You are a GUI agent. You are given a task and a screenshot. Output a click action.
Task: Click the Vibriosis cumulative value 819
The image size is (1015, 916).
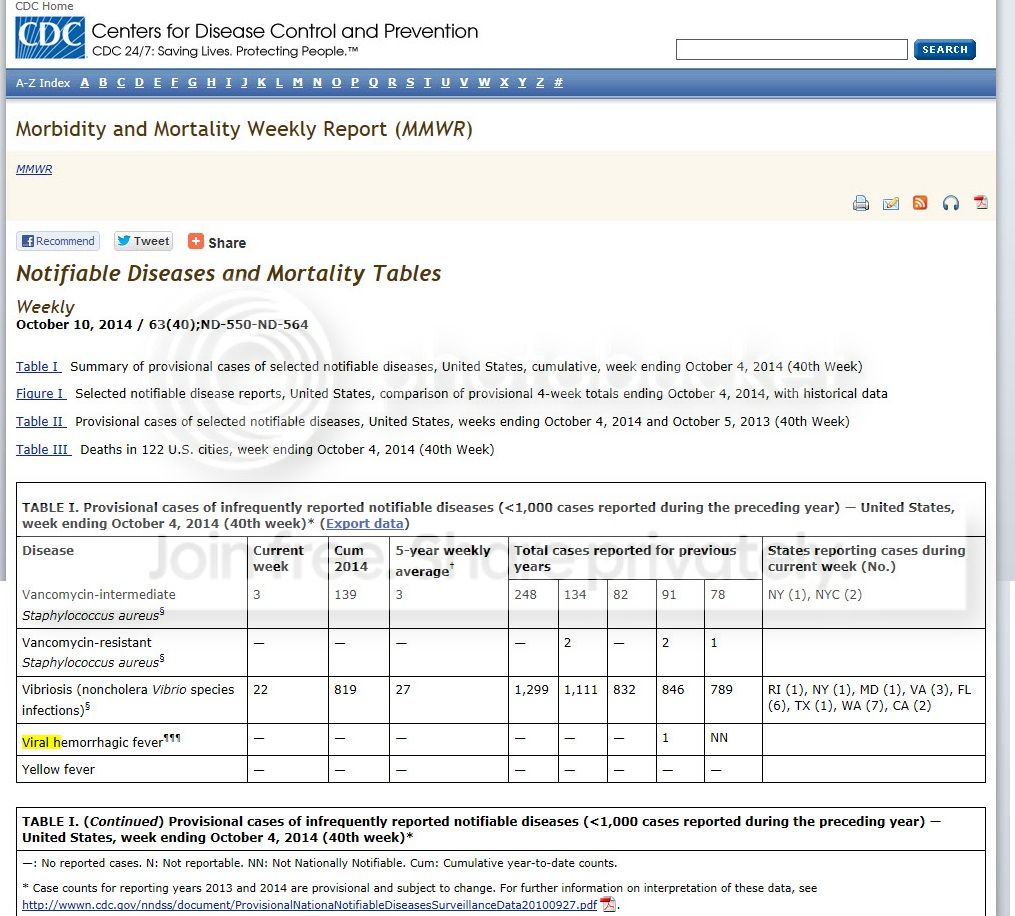(345, 689)
